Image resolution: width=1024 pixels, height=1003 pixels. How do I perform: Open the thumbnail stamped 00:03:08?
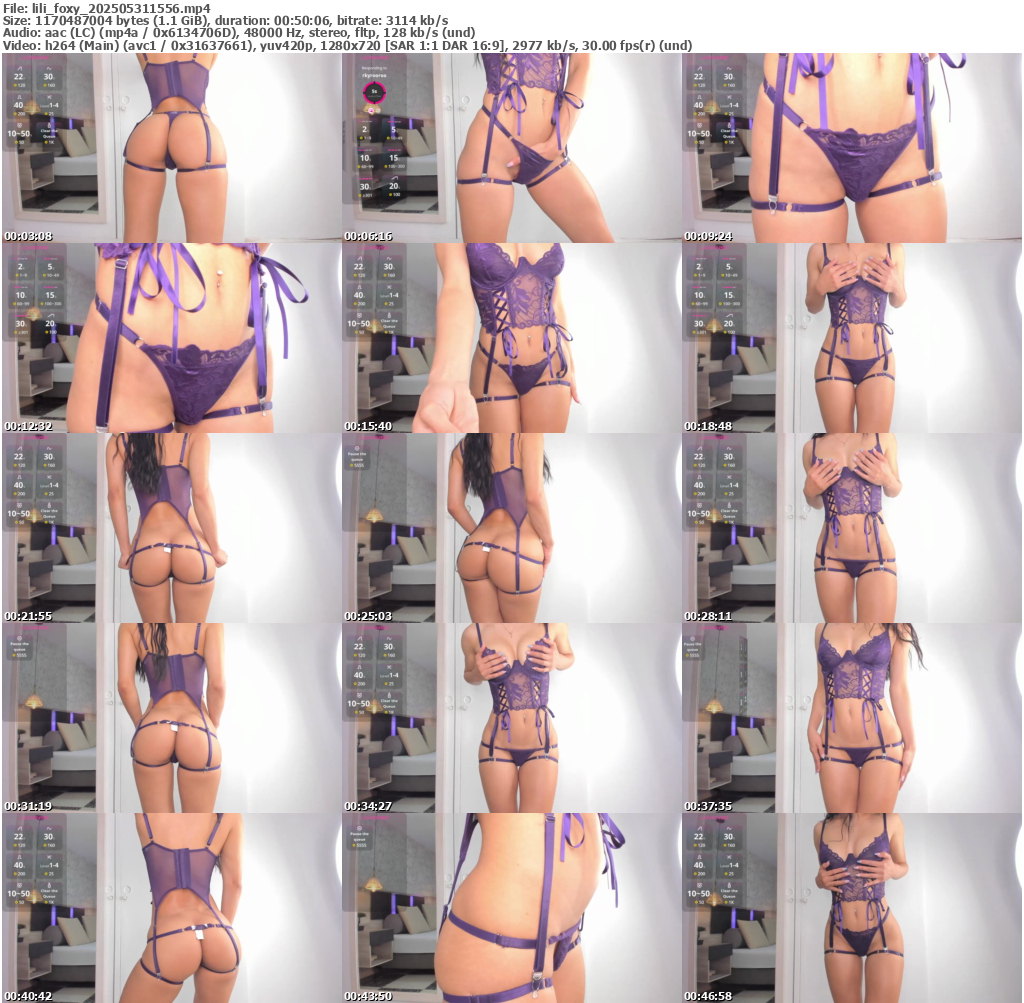[x=171, y=148]
